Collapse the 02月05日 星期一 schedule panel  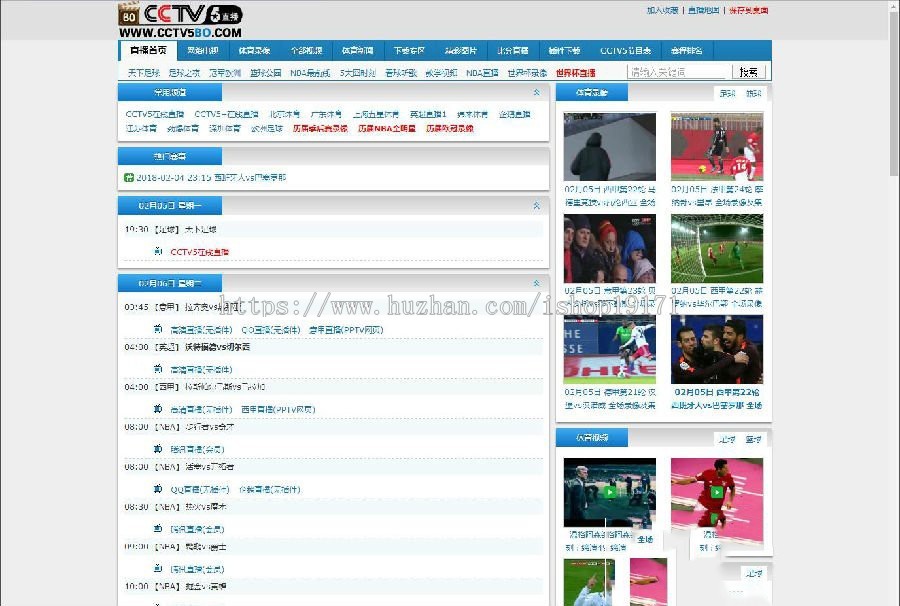click(x=537, y=205)
